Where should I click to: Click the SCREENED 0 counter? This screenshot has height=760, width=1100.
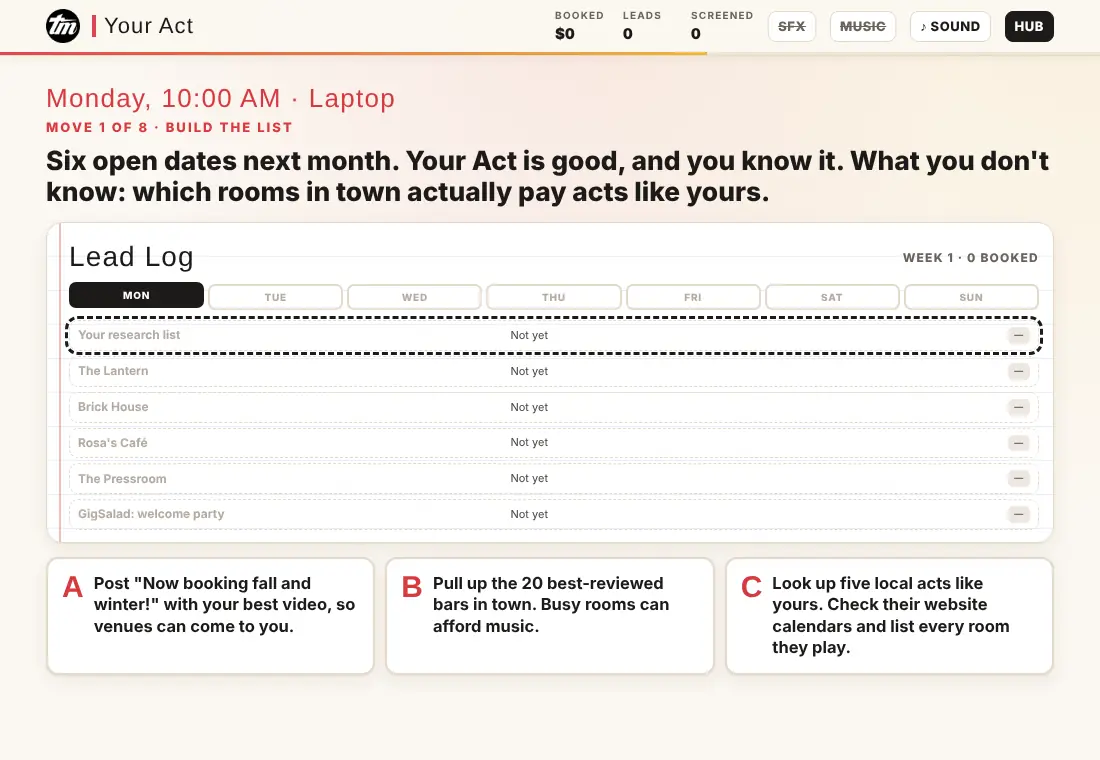721,26
